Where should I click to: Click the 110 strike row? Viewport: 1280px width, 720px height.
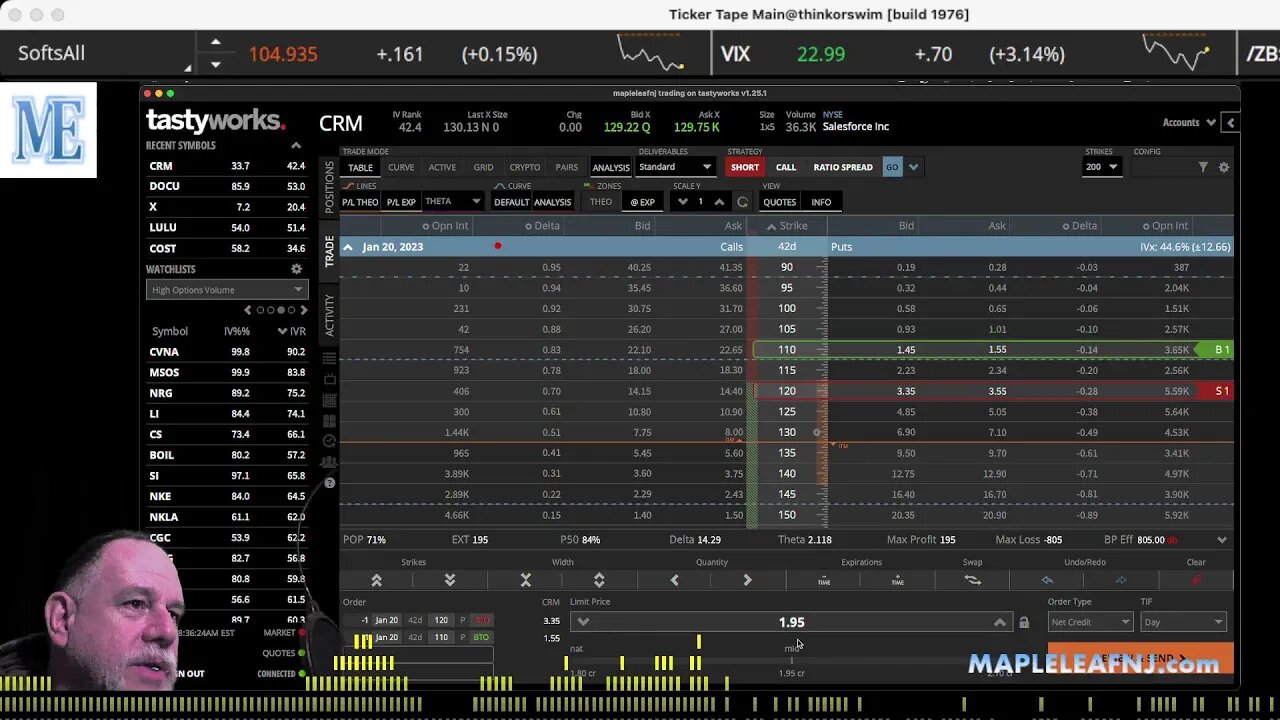pos(787,350)
